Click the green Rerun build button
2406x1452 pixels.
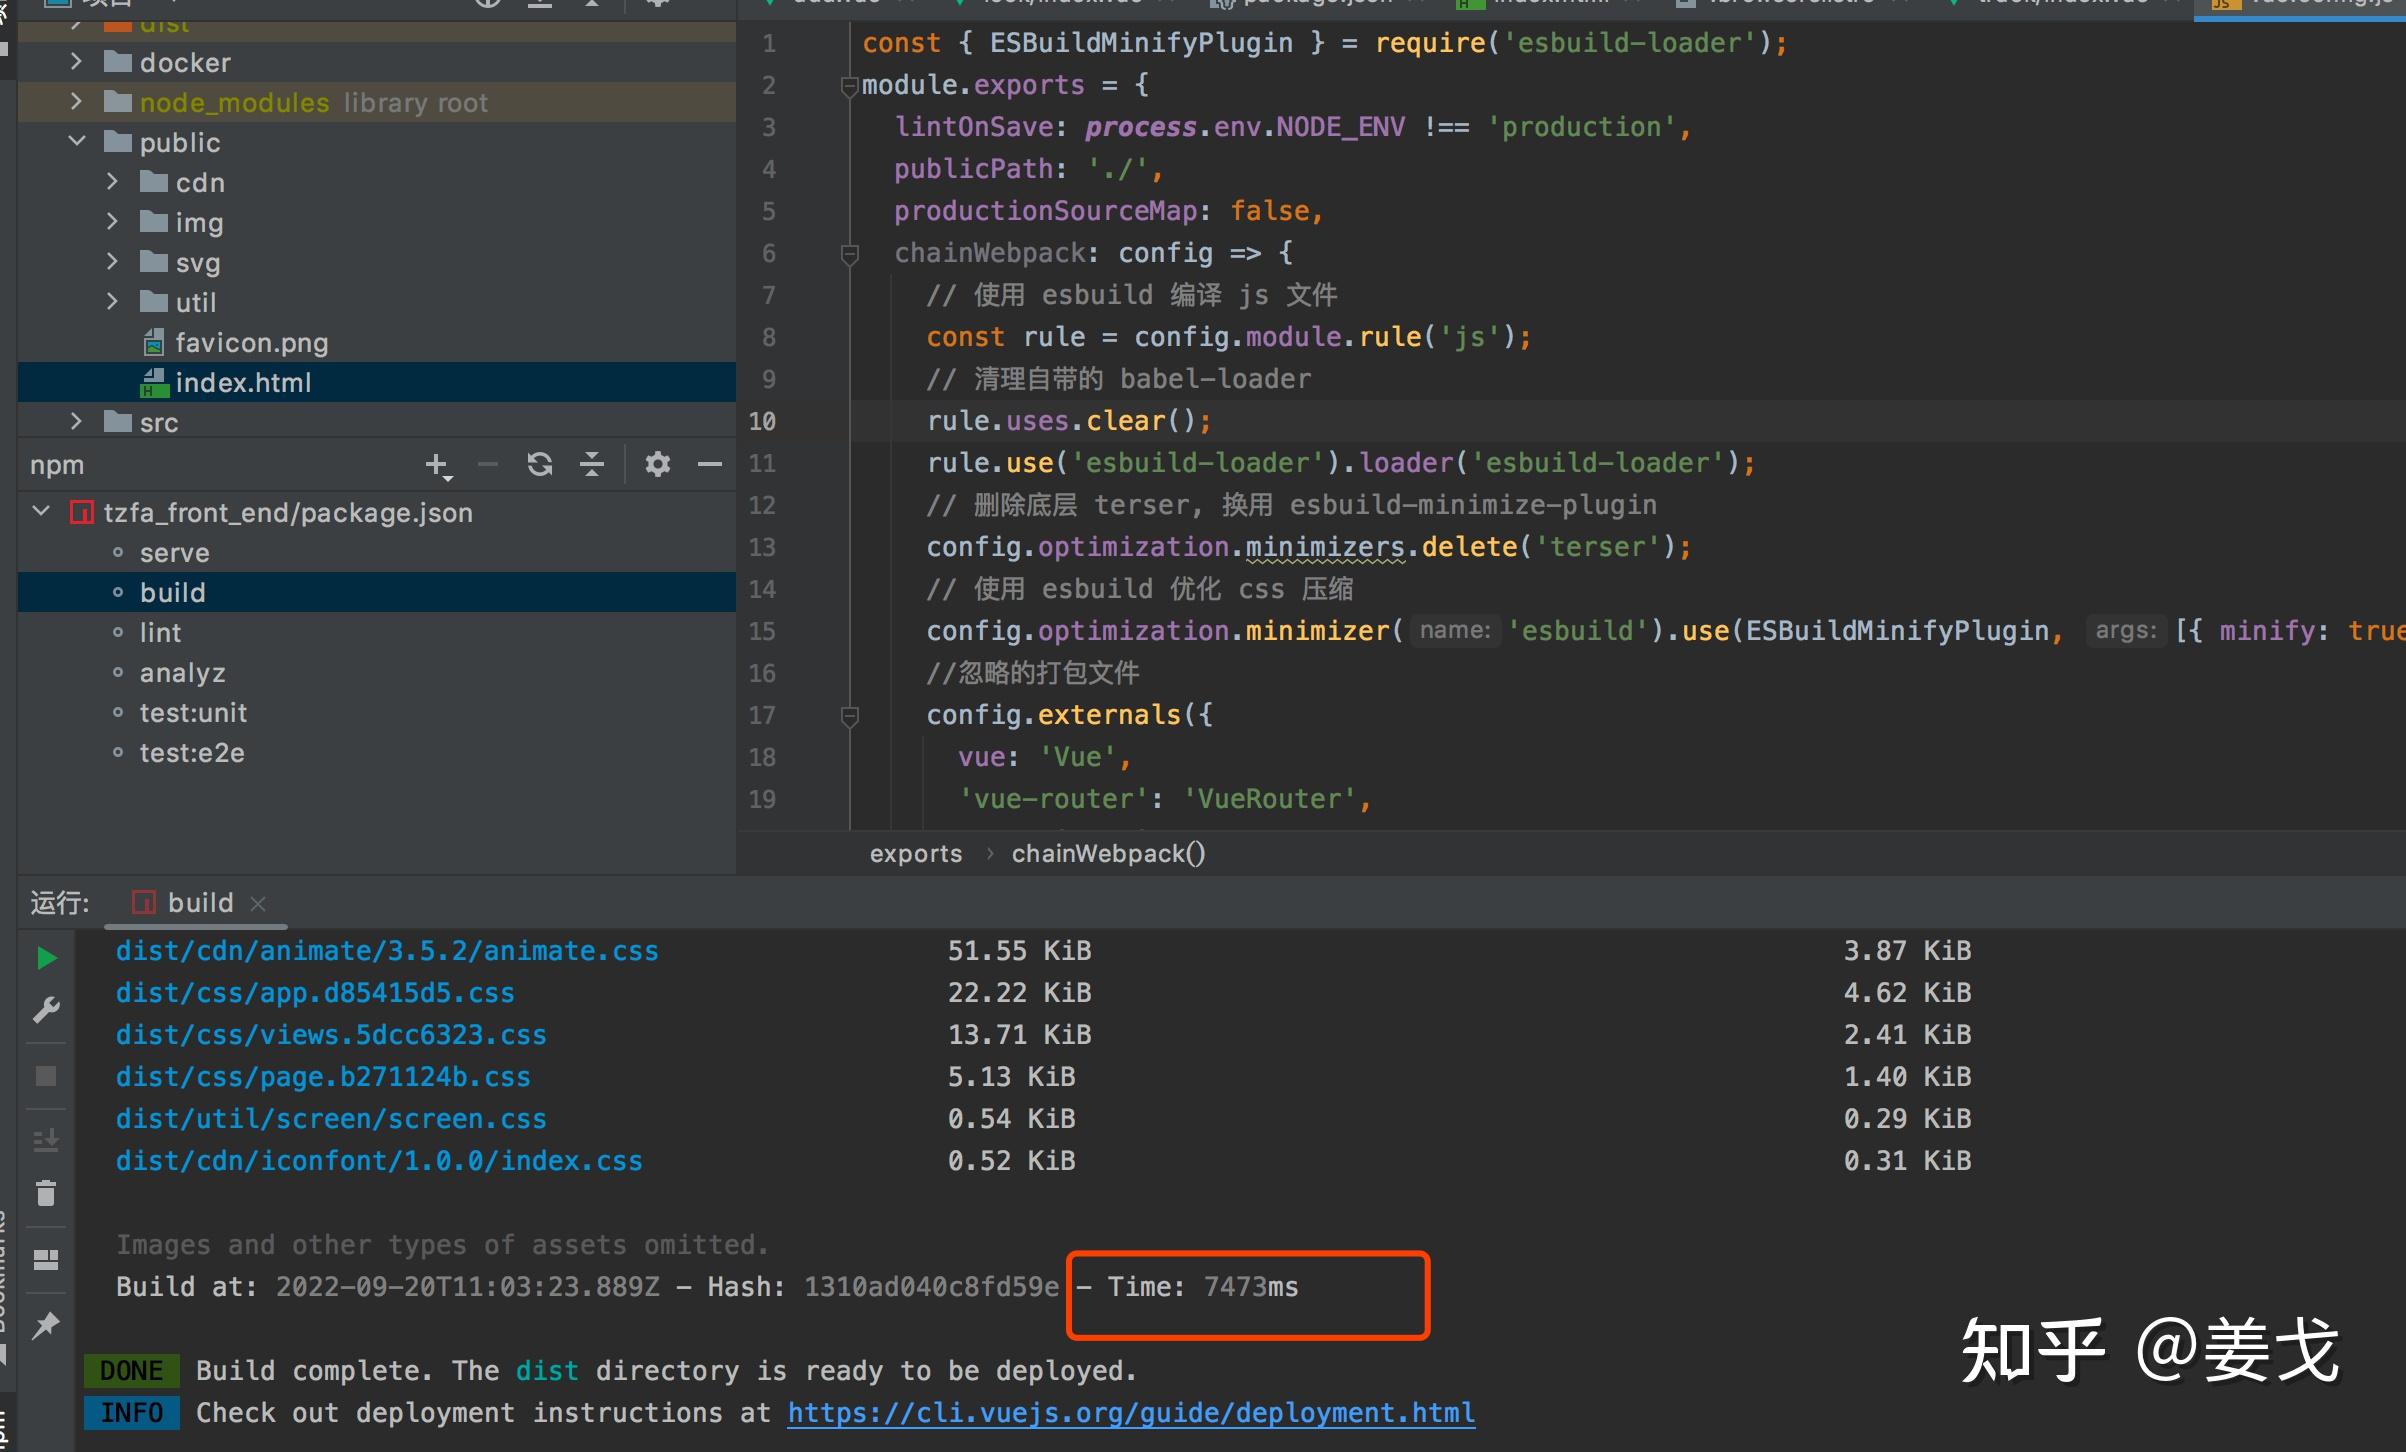coord(46,958)
